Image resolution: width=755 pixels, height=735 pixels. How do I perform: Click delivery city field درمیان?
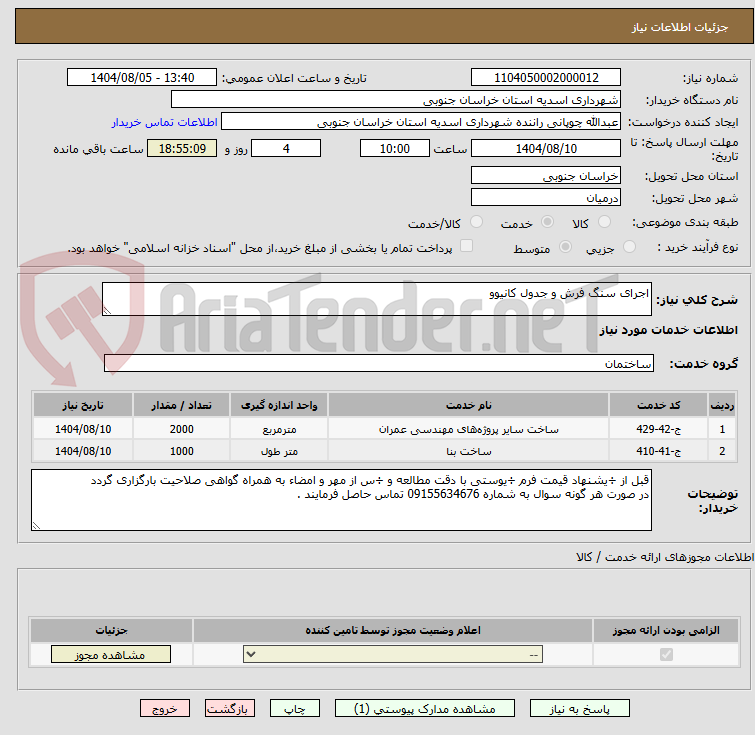[546, 197]
